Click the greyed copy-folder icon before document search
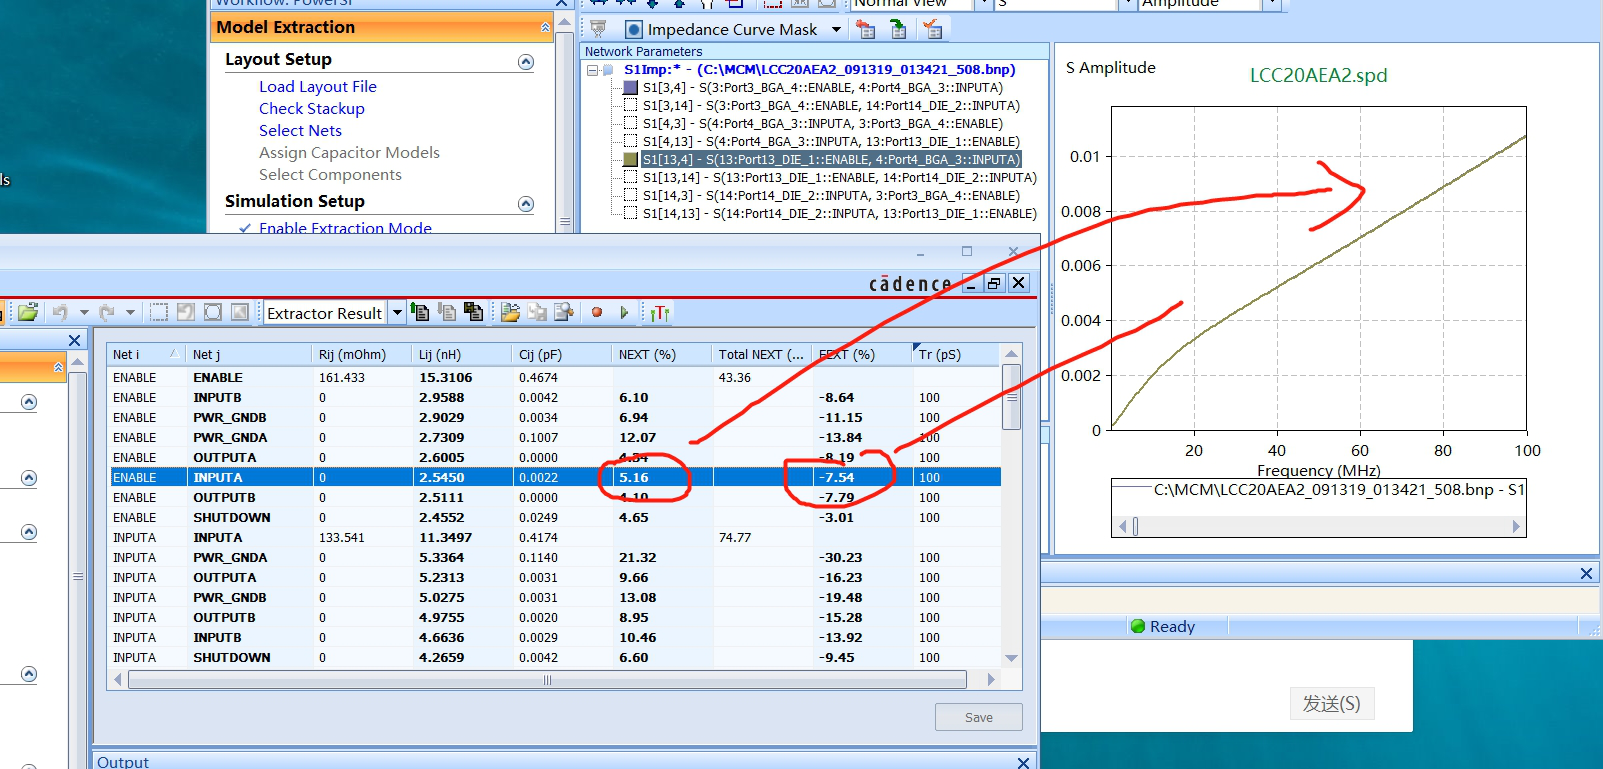Viewport: 1603px width, 769px height. (x=537, y=312)
